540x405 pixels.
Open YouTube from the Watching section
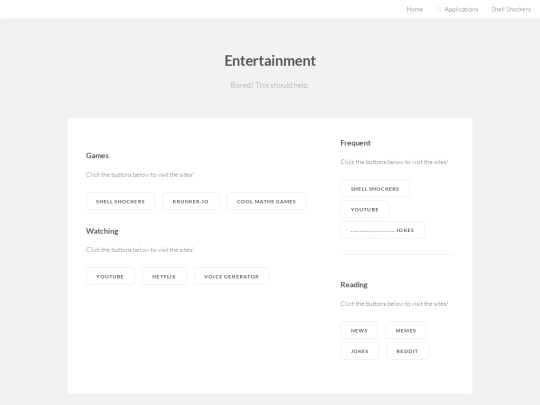pyautogui.click(x=110, y=276)
